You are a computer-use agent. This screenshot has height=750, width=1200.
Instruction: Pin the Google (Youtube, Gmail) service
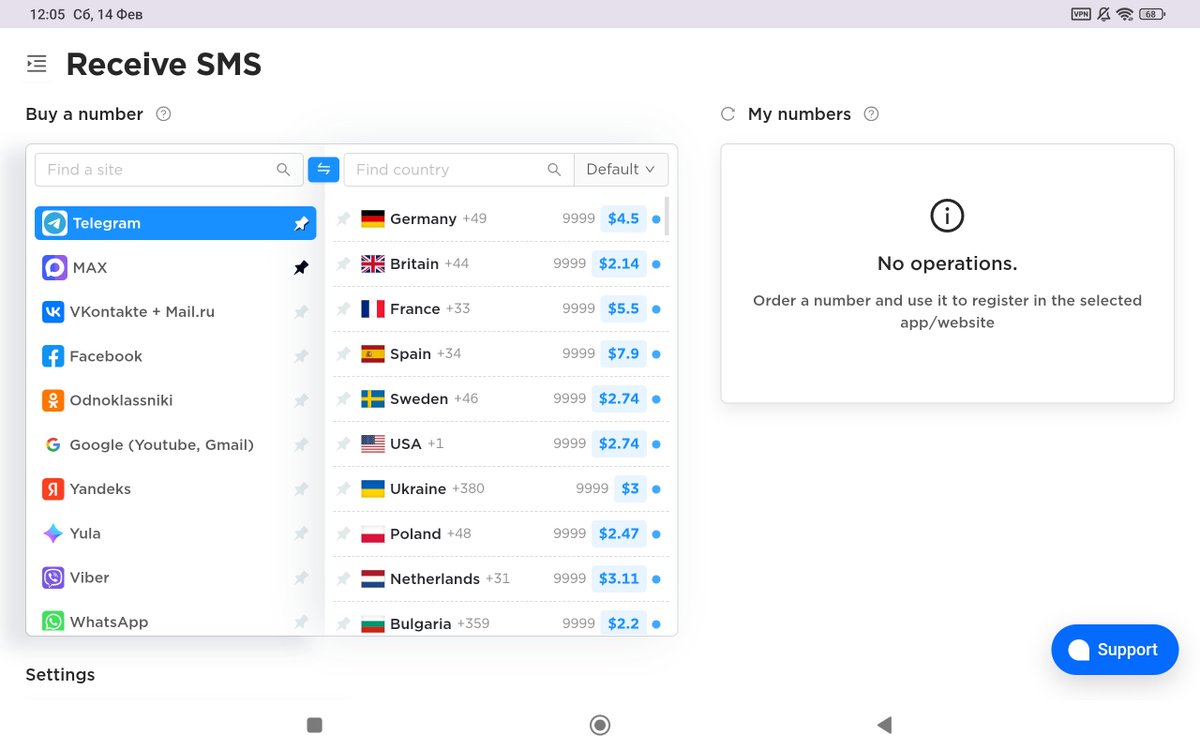tap(301, 445)
